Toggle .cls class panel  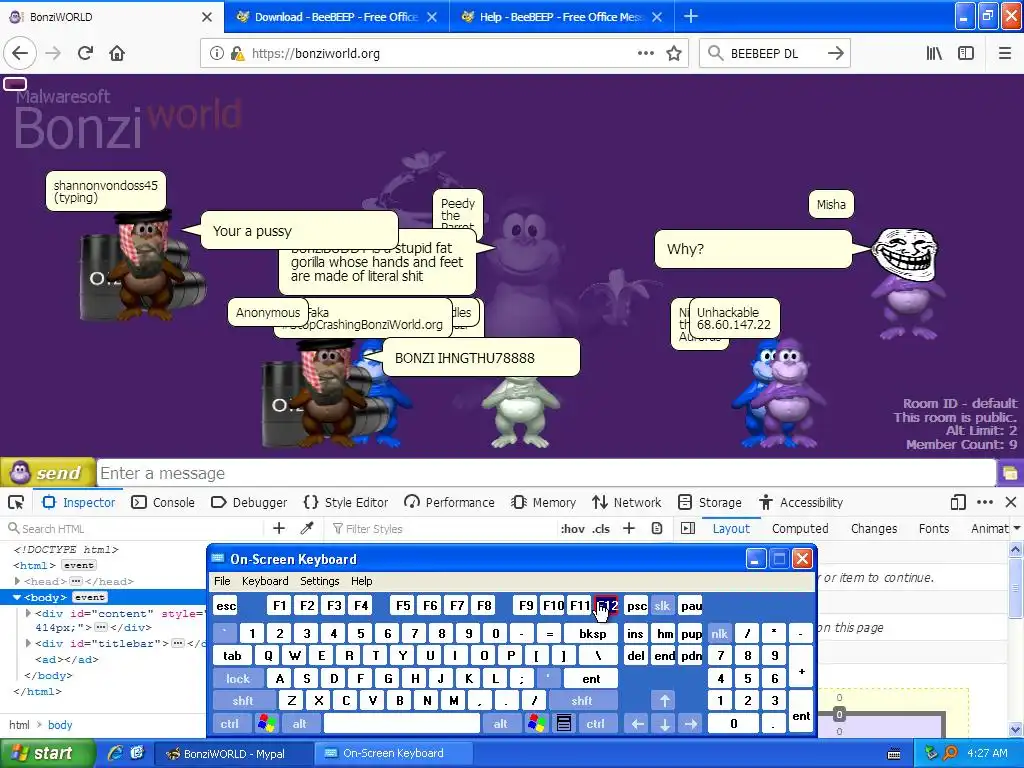(x=601, y=528)
